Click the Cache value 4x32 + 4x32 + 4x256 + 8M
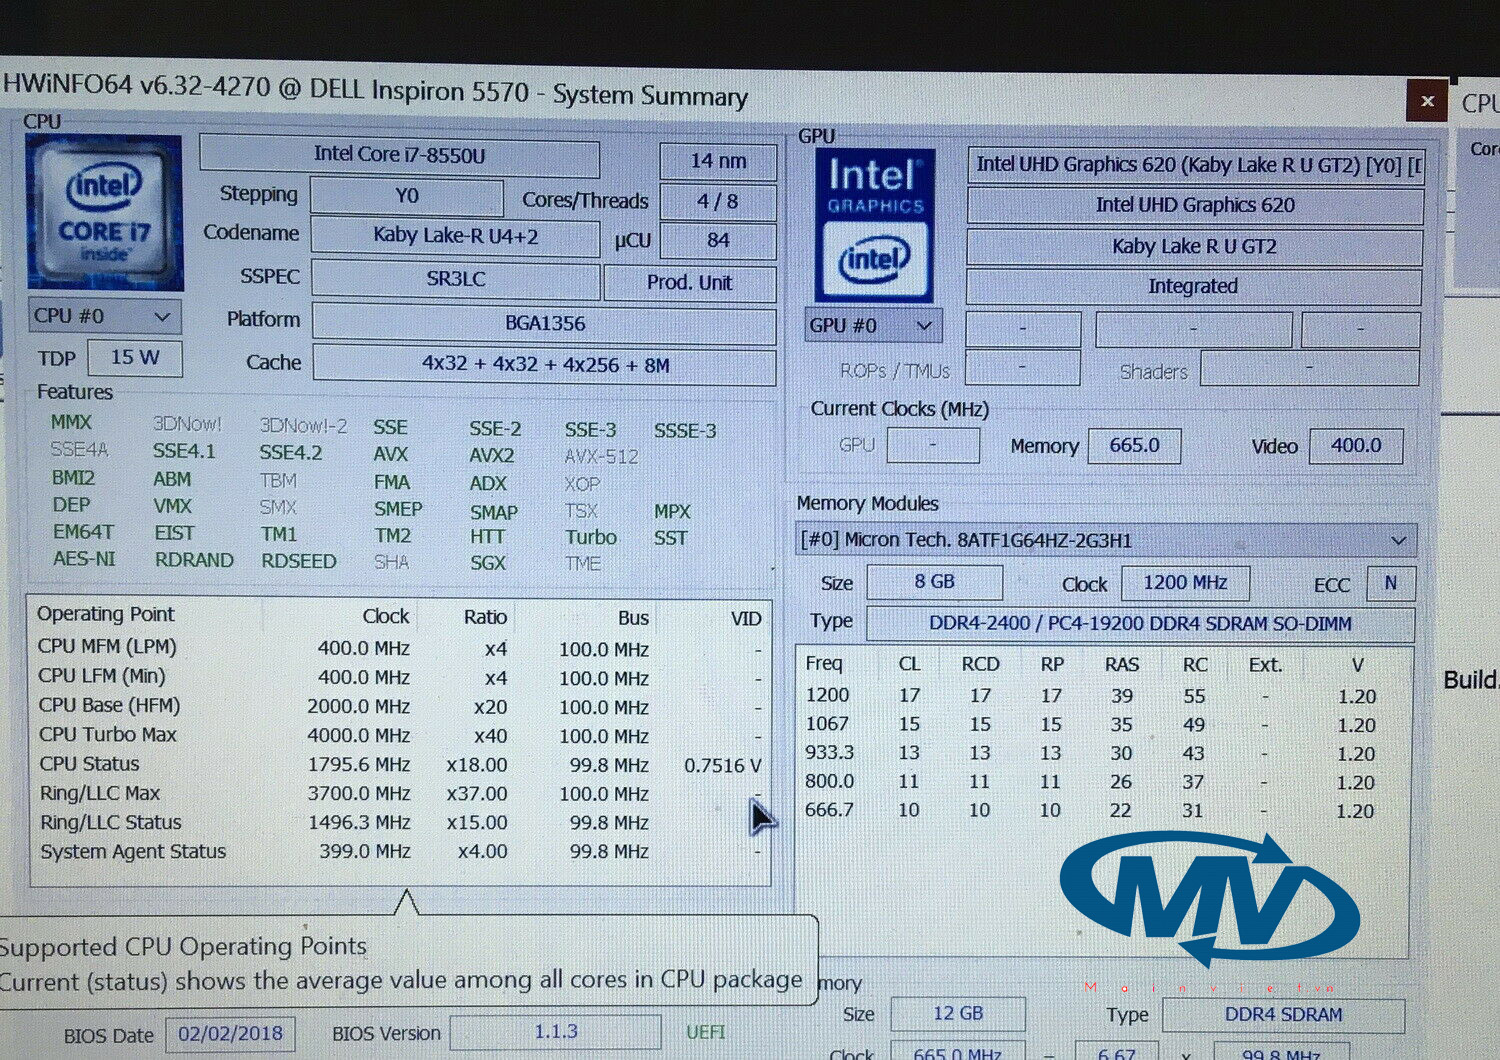1500x1060 pixels. pos(544,365)
